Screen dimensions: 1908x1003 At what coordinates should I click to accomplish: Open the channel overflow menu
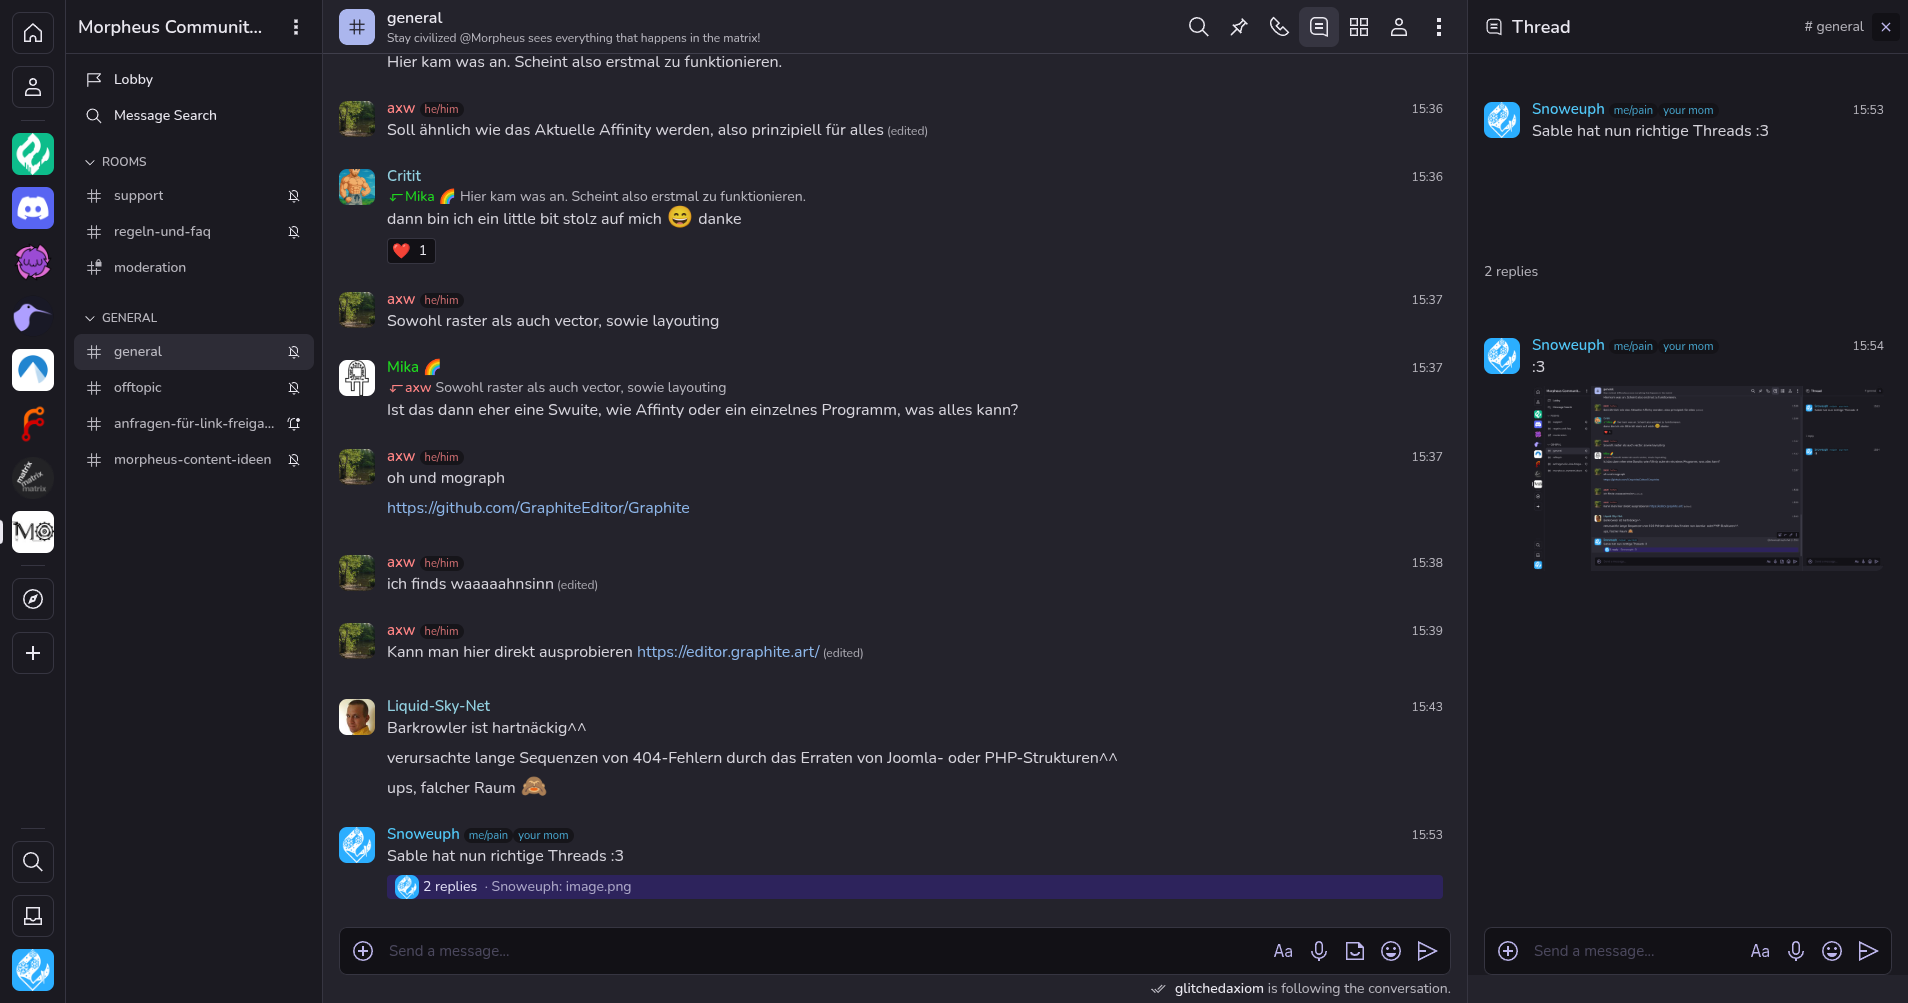coord(1438,27)
